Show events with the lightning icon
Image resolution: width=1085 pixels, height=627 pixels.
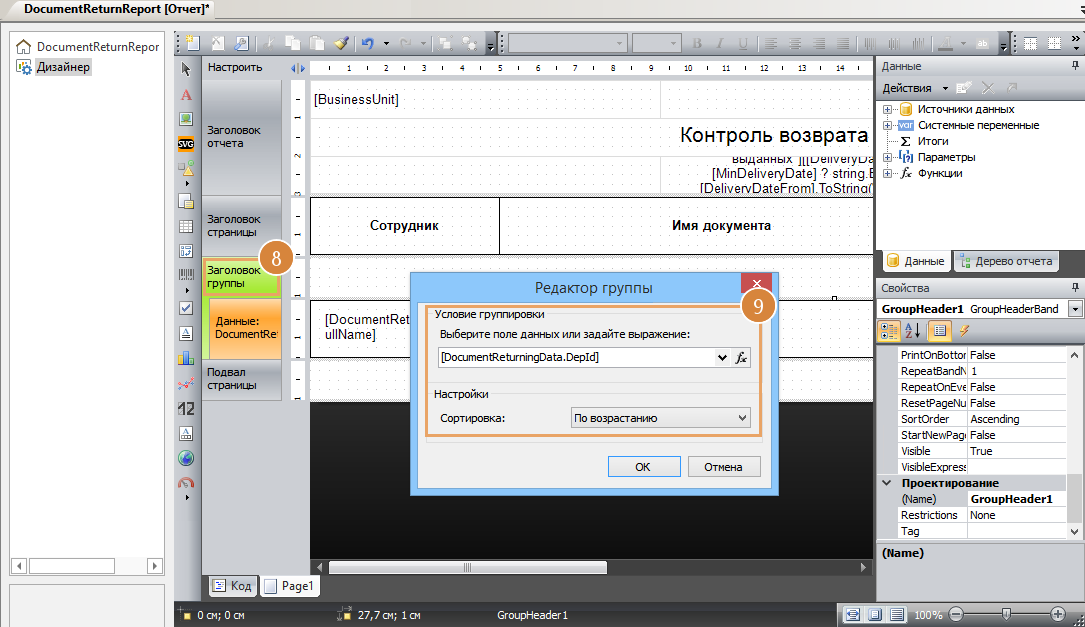tap(965, 331)
